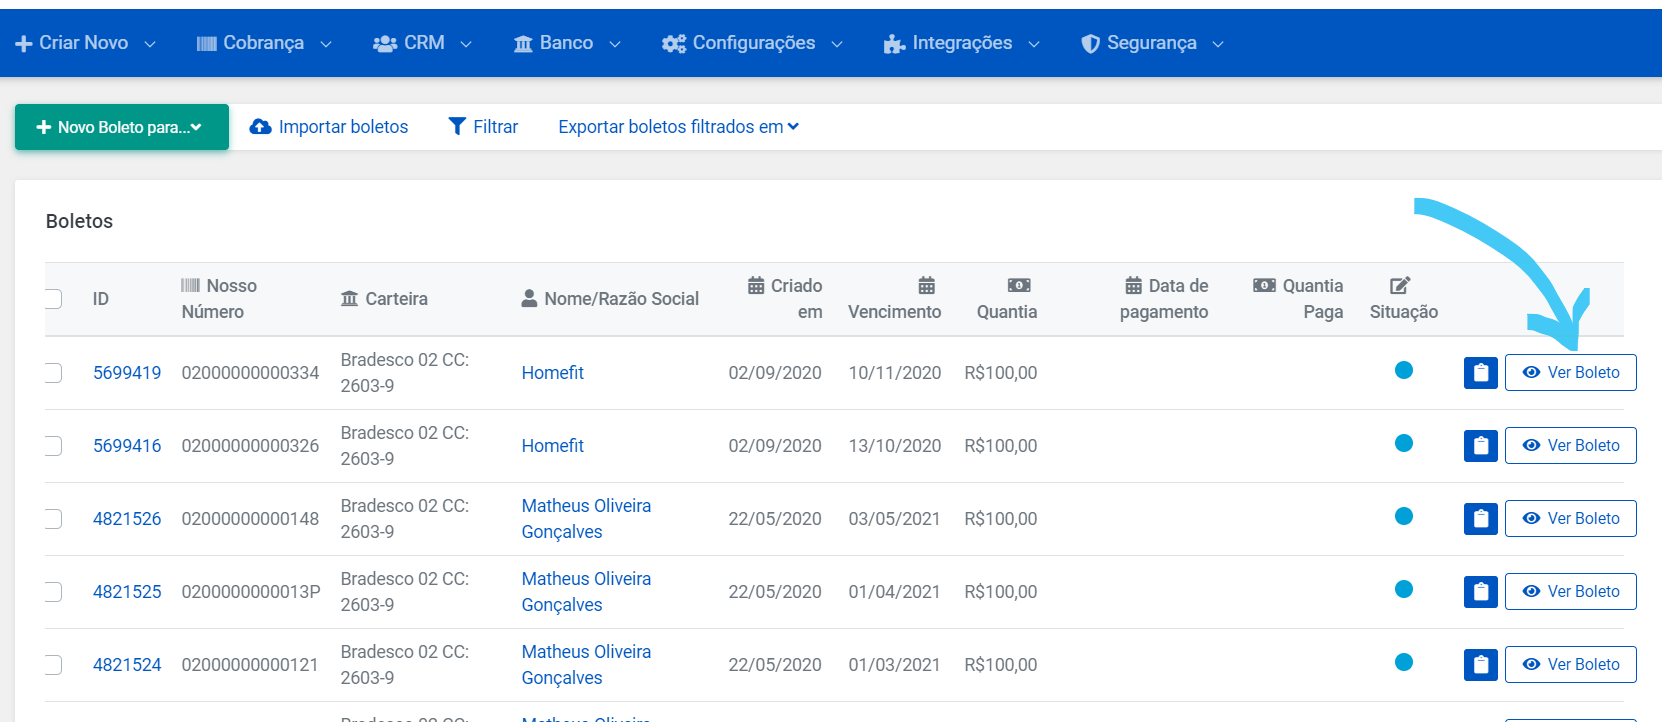The image size is (1662, 722).
Task: Check the box for boleto 5699419
Action: (x=53, y=373)
